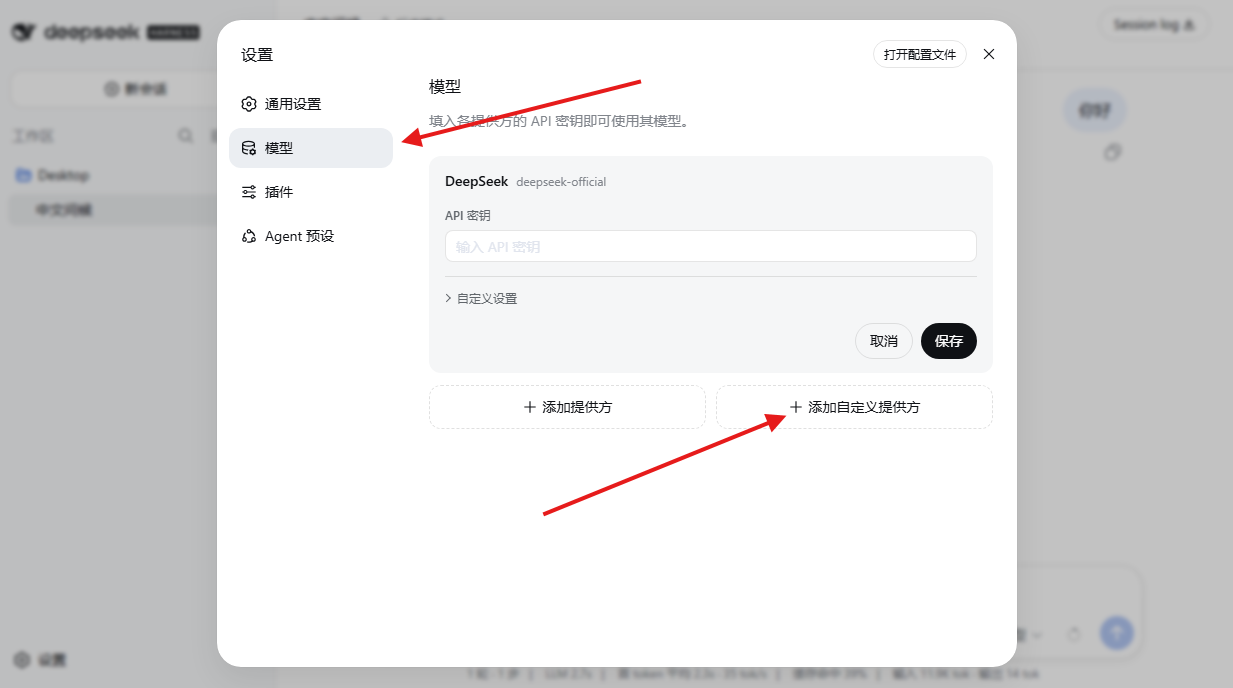The image size is (1233, 688).
Task: Click the 填入各提供方的 API 密钥 description text
Action: point(560,121)
